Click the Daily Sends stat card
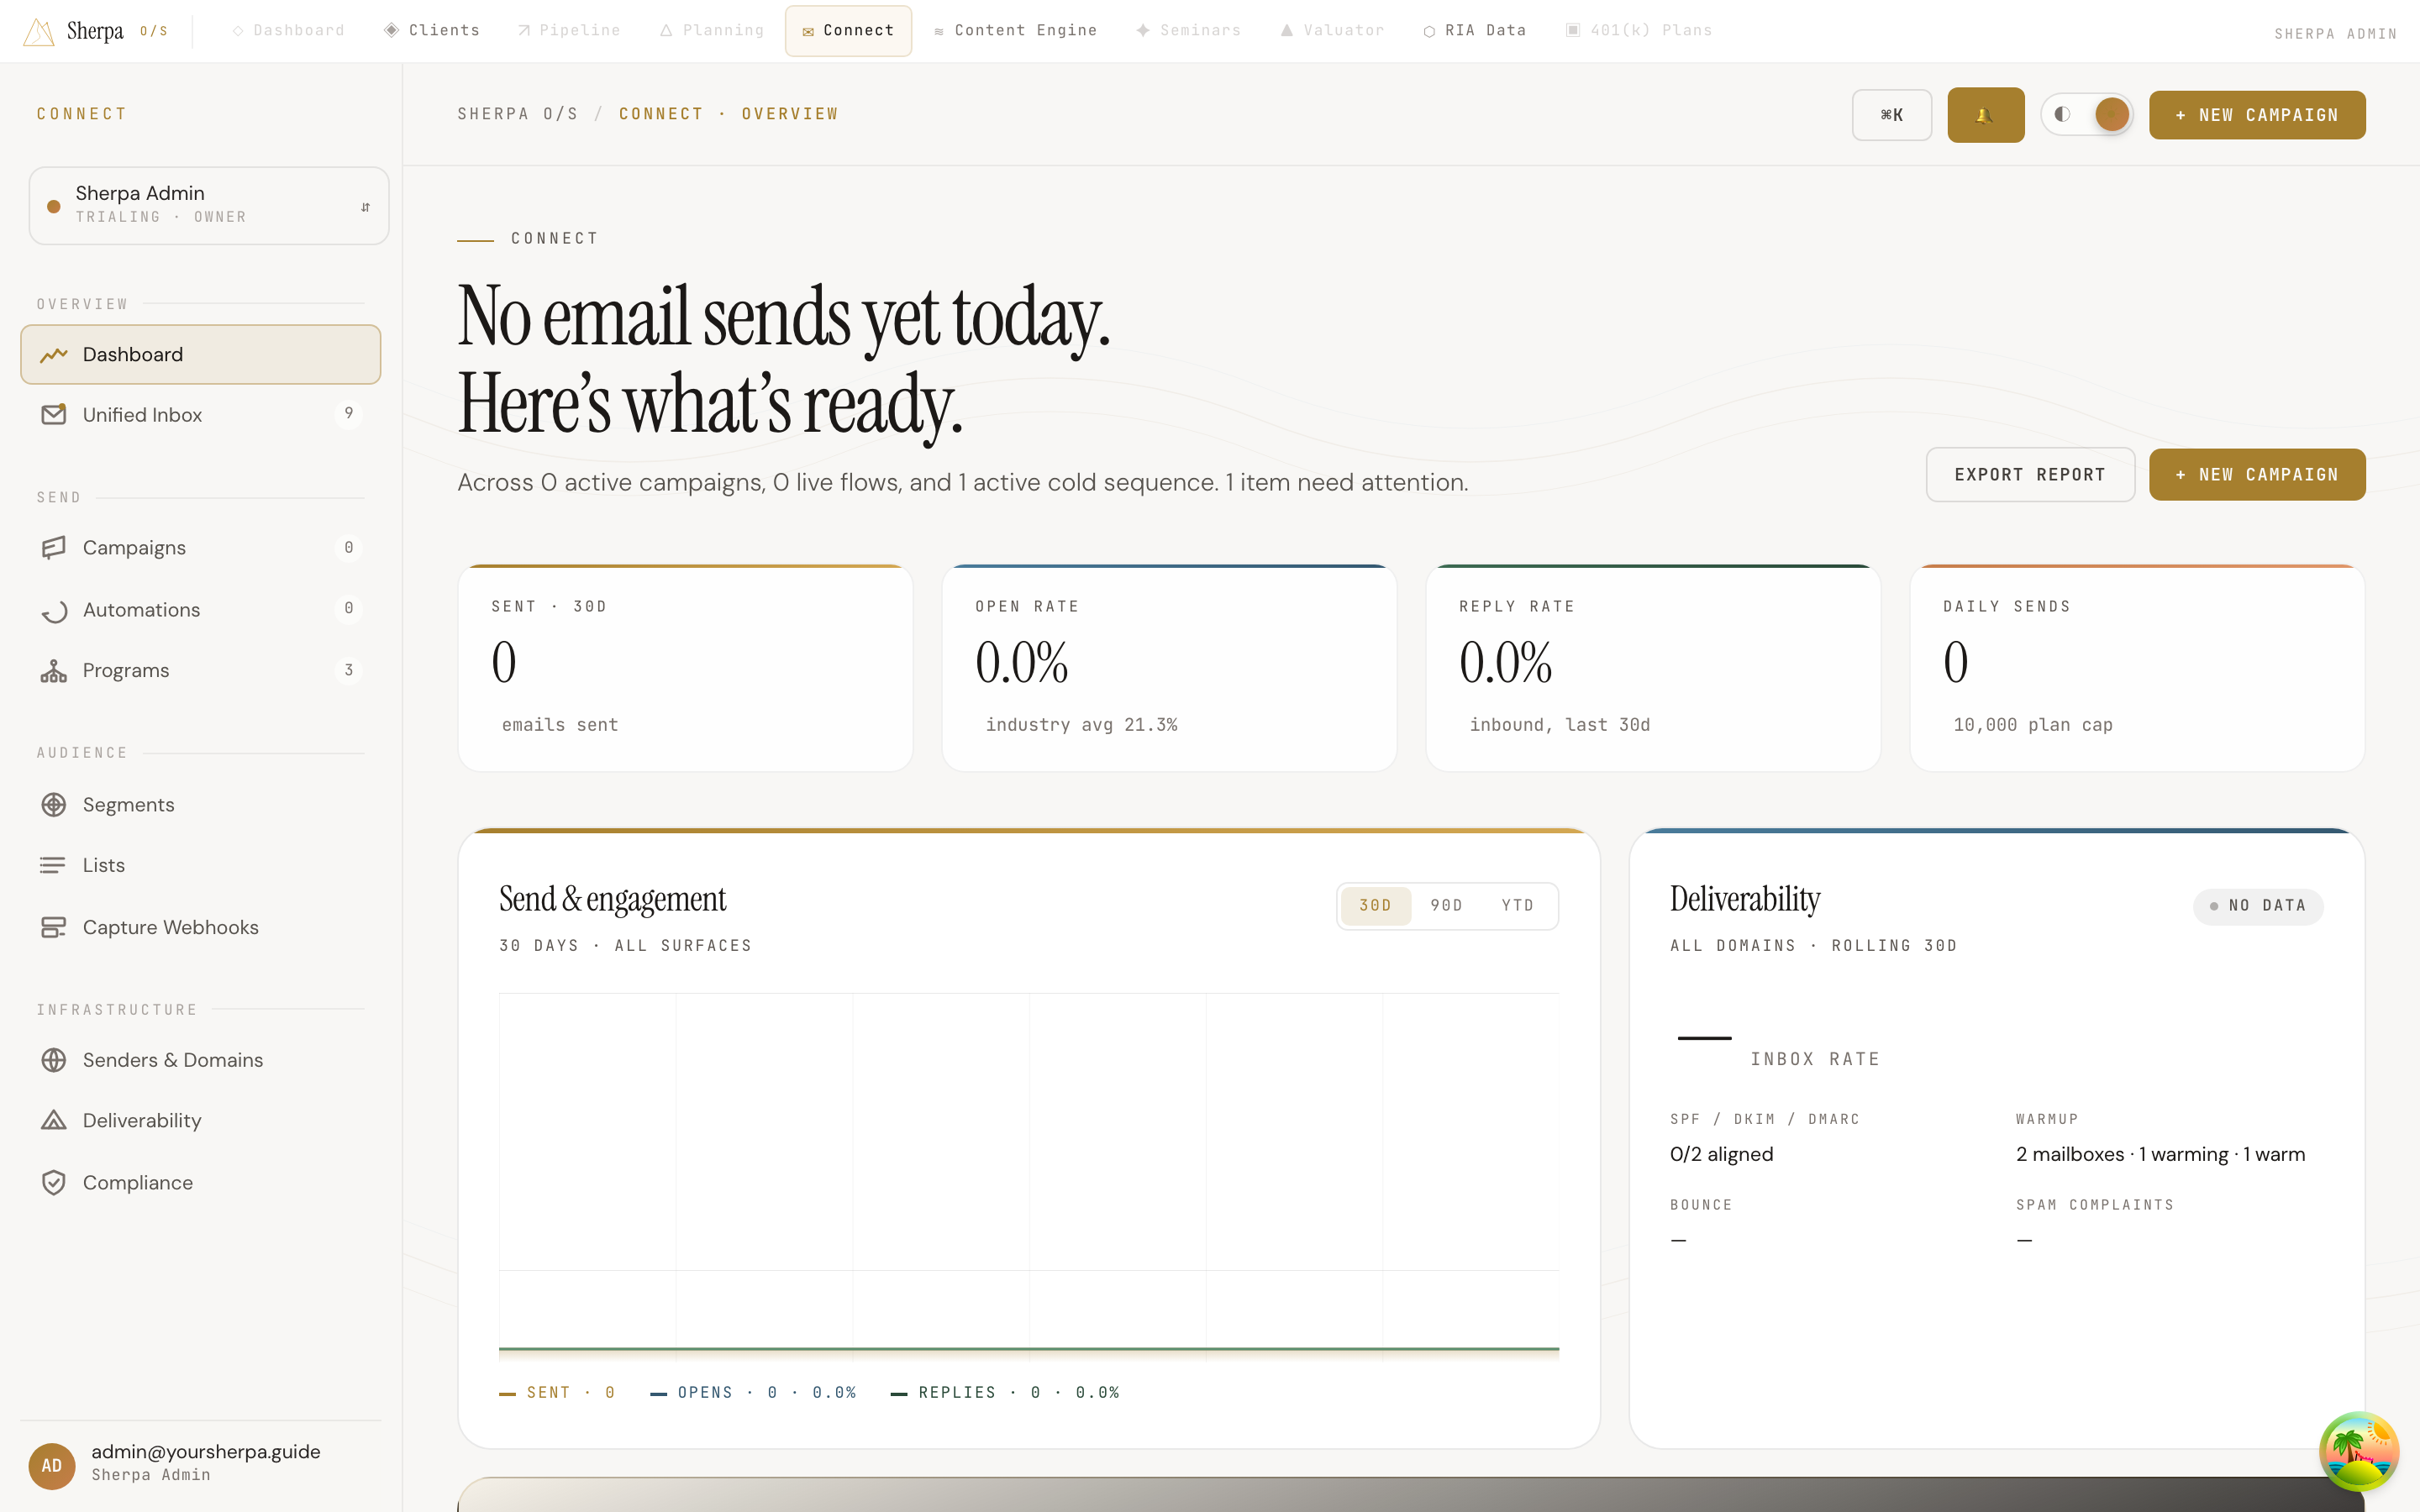This screenshot has width=2420, height=1512. (2137, 668)
